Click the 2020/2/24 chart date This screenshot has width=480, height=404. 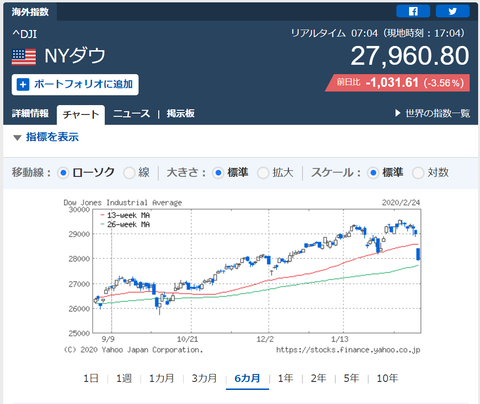pos(401,202)
